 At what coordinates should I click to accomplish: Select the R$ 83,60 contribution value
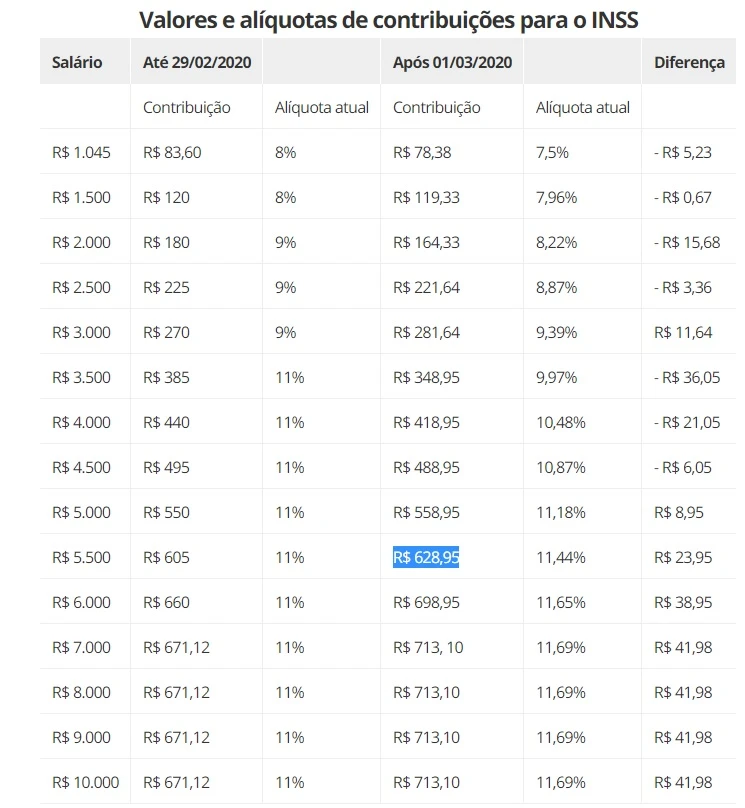tap(172, 152)
